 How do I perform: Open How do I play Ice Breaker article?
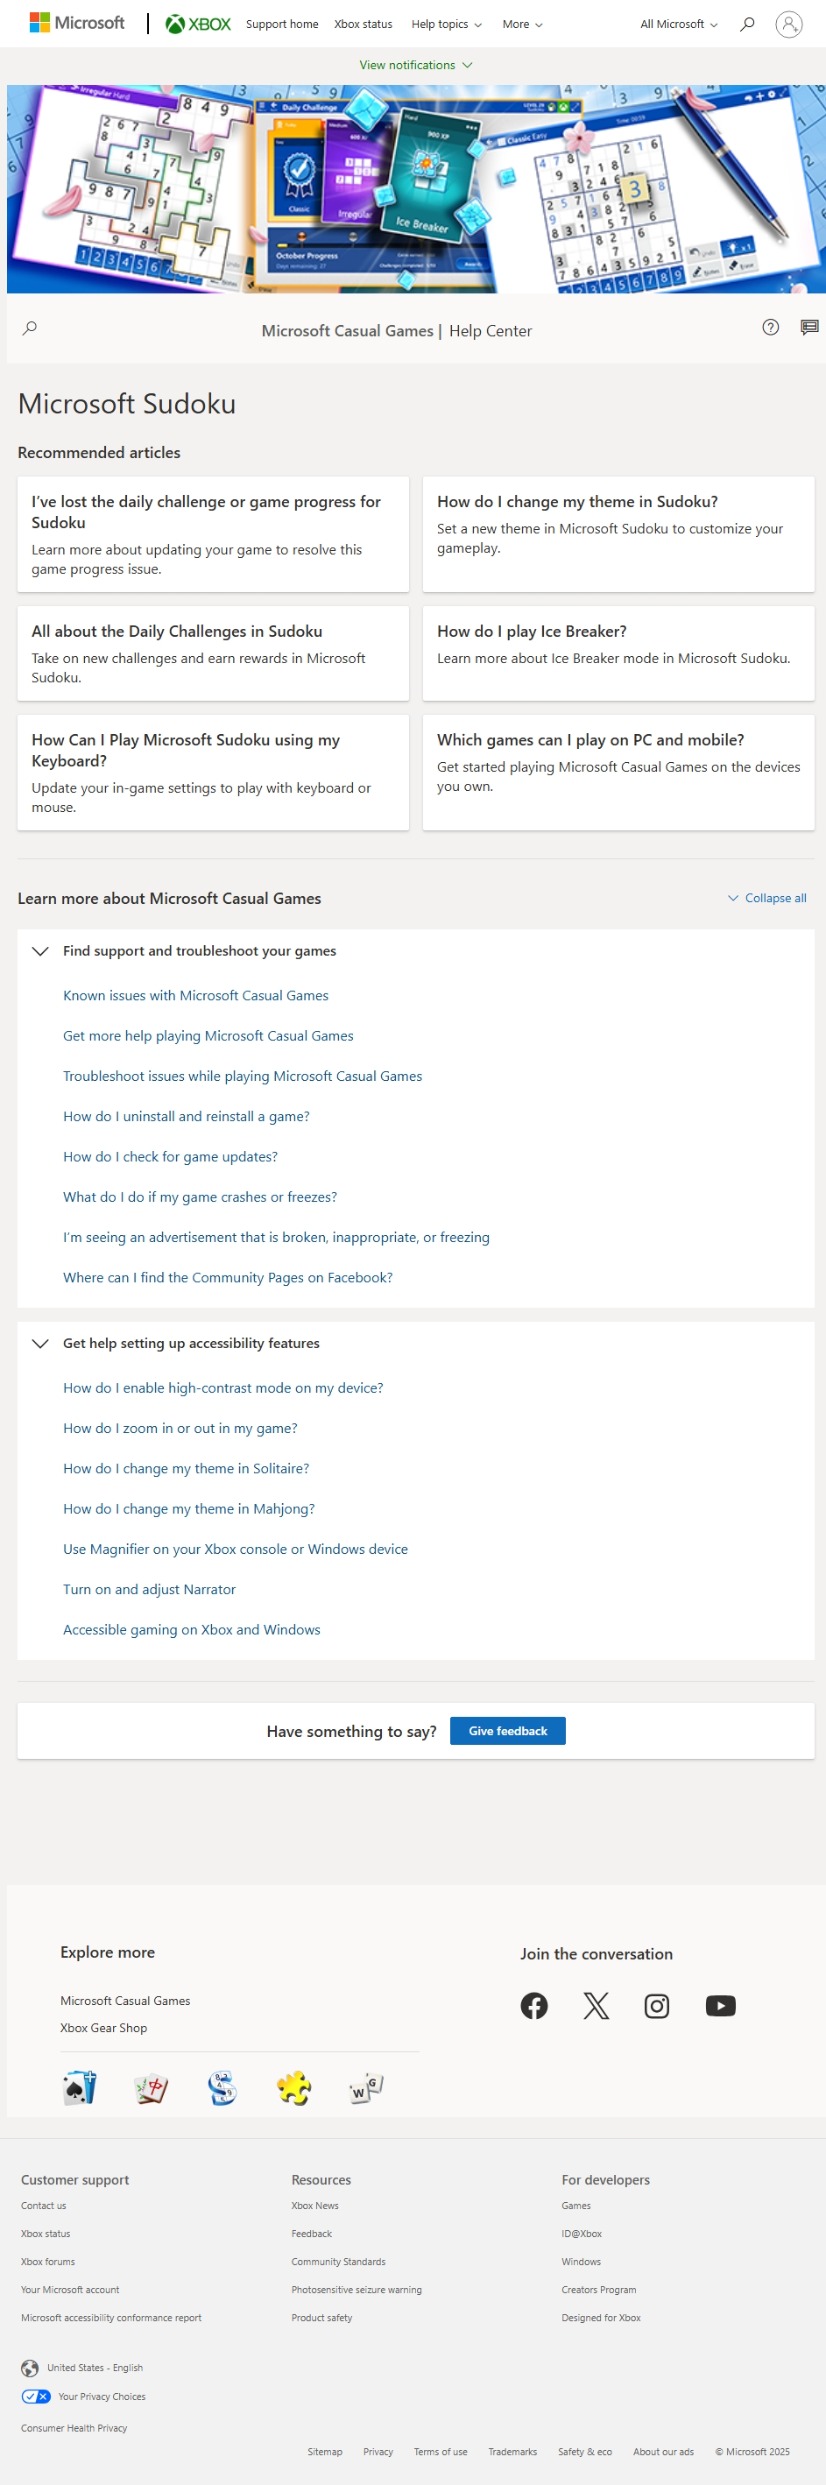(619, 653)
